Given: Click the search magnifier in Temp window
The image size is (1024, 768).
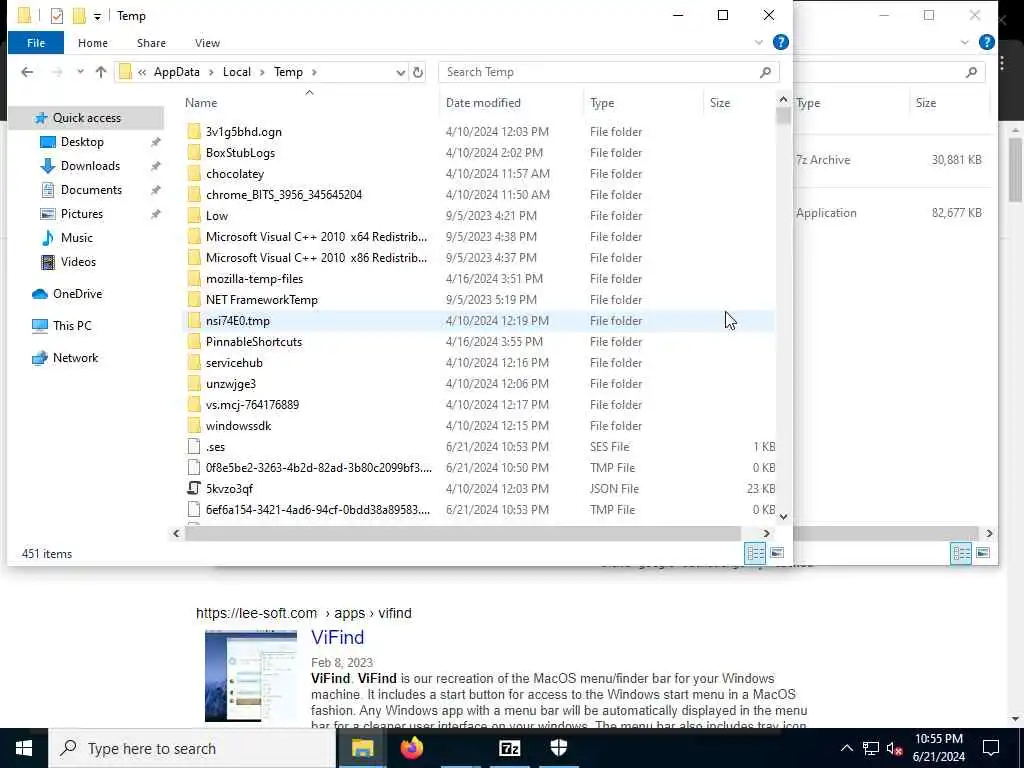Looking at the screenshot, I should tap(765, 72).
